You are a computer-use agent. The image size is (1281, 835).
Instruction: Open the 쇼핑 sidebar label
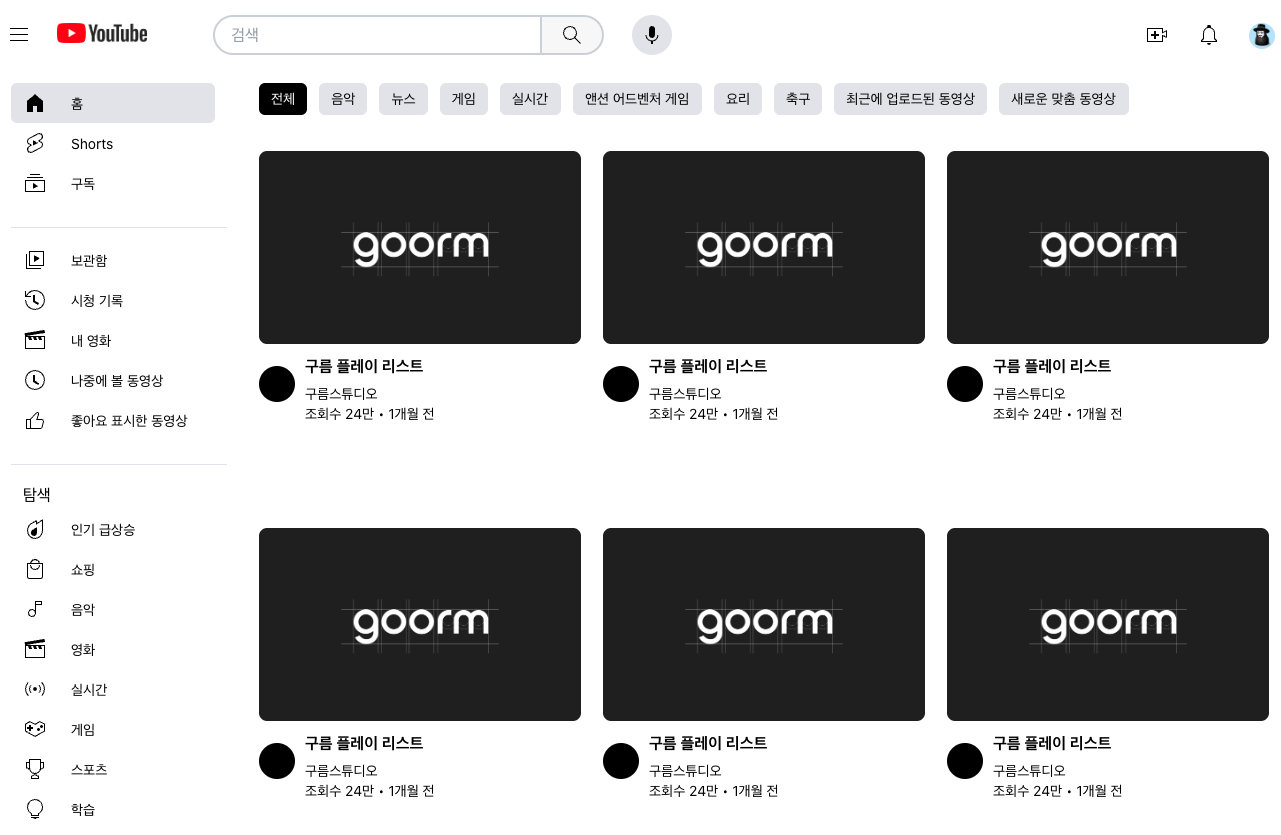(83, 569)
